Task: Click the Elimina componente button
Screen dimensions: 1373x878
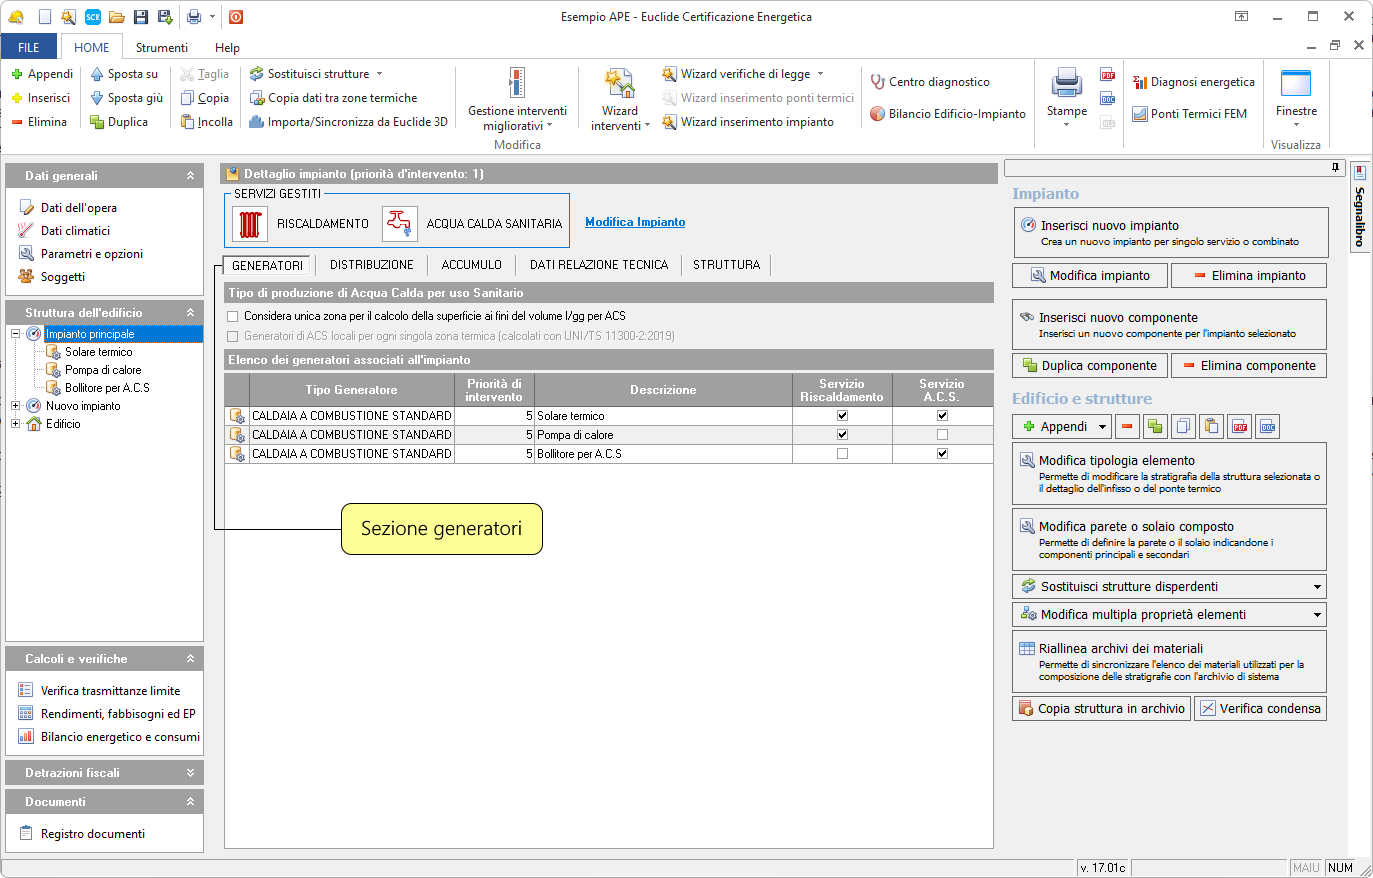Action: click(x=1249, y=366)
